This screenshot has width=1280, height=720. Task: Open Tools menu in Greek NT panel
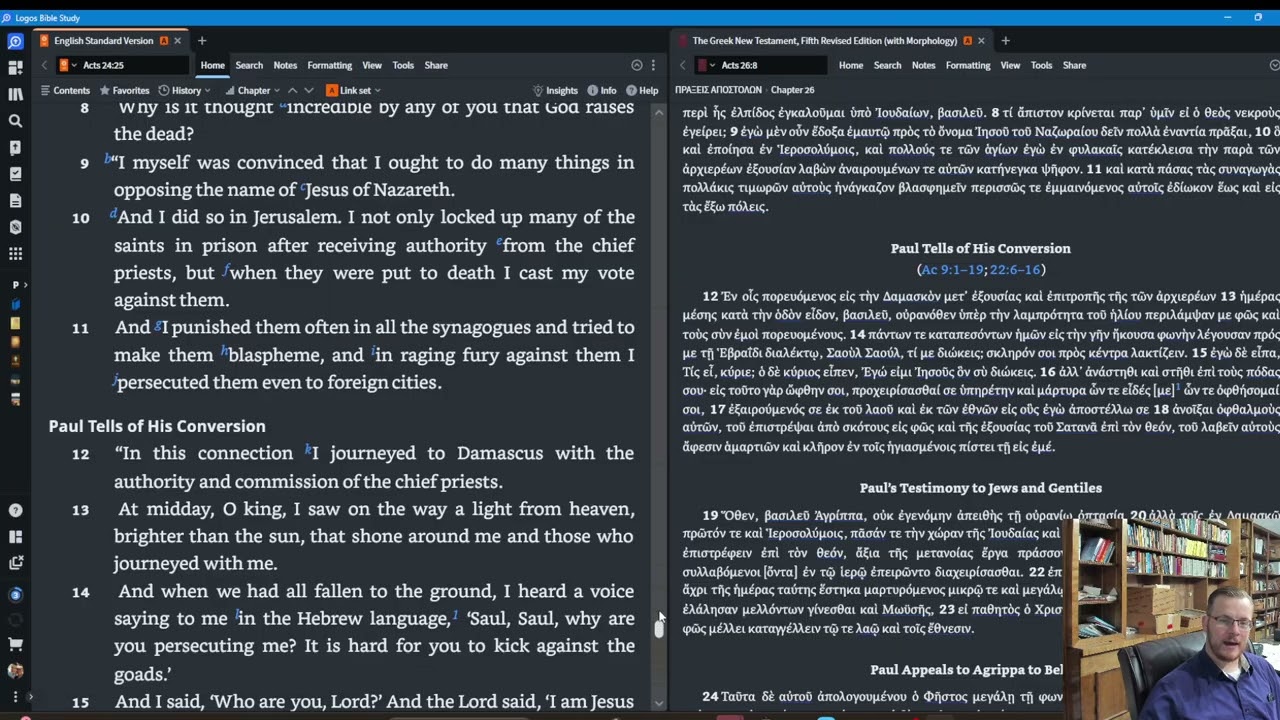coord(1041,65)
